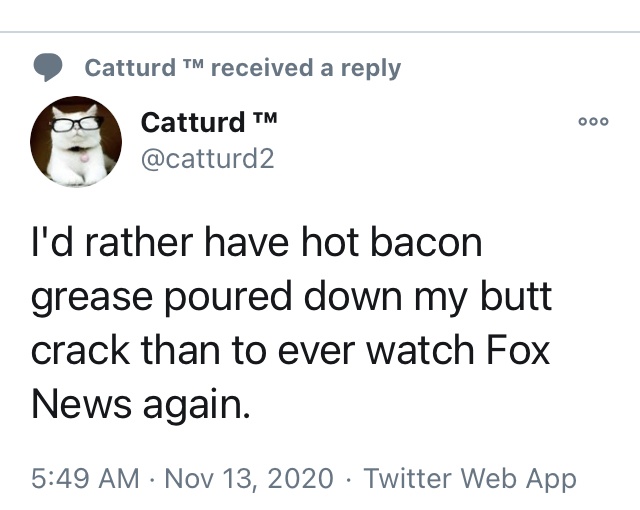Open the three-dot more options menu
The width and height of the screenshot is (640, 510).
tap(594, 121)
